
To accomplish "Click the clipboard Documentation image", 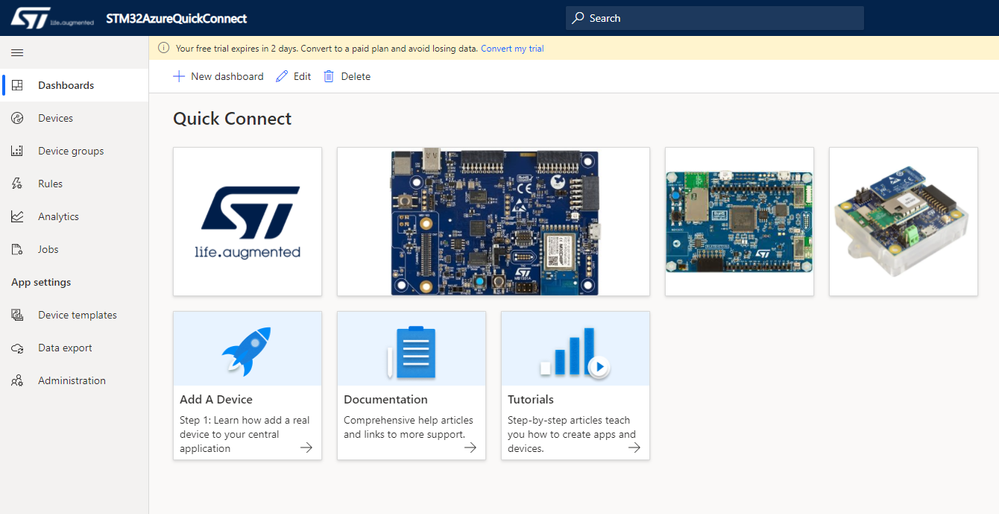I will [x=412, y=352].
